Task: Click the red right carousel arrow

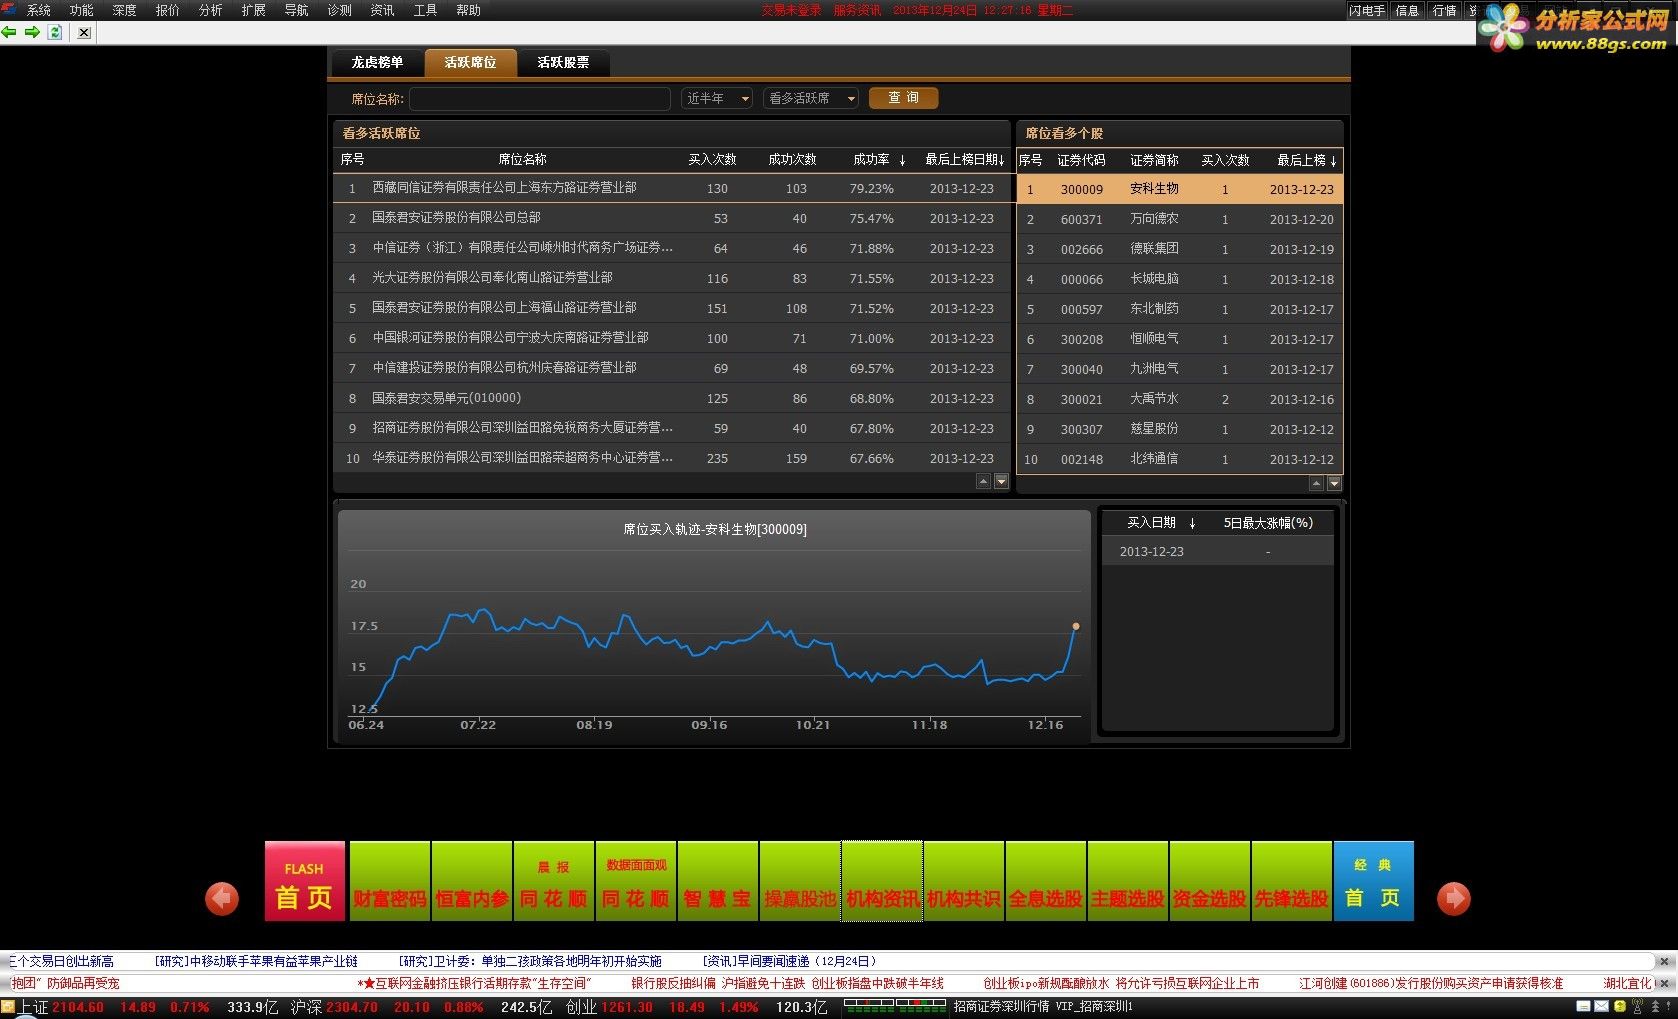Action: (x=1453, y=898)
